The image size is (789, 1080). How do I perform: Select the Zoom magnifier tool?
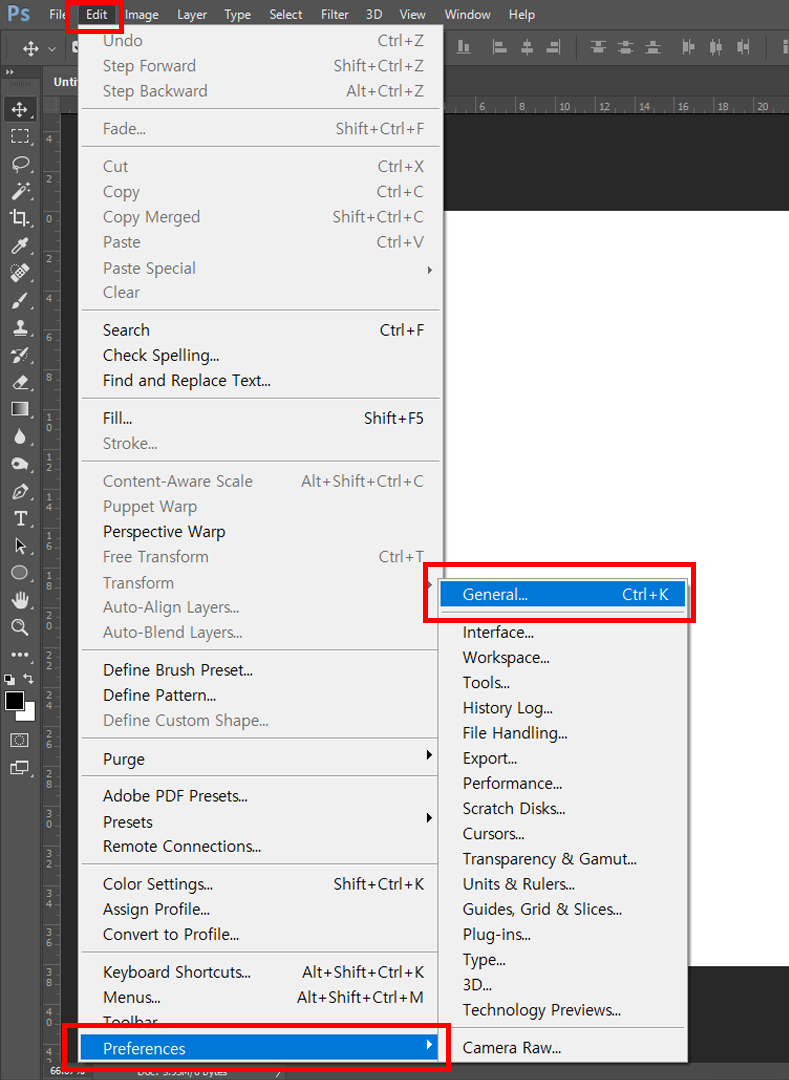(x=19, y=627)
